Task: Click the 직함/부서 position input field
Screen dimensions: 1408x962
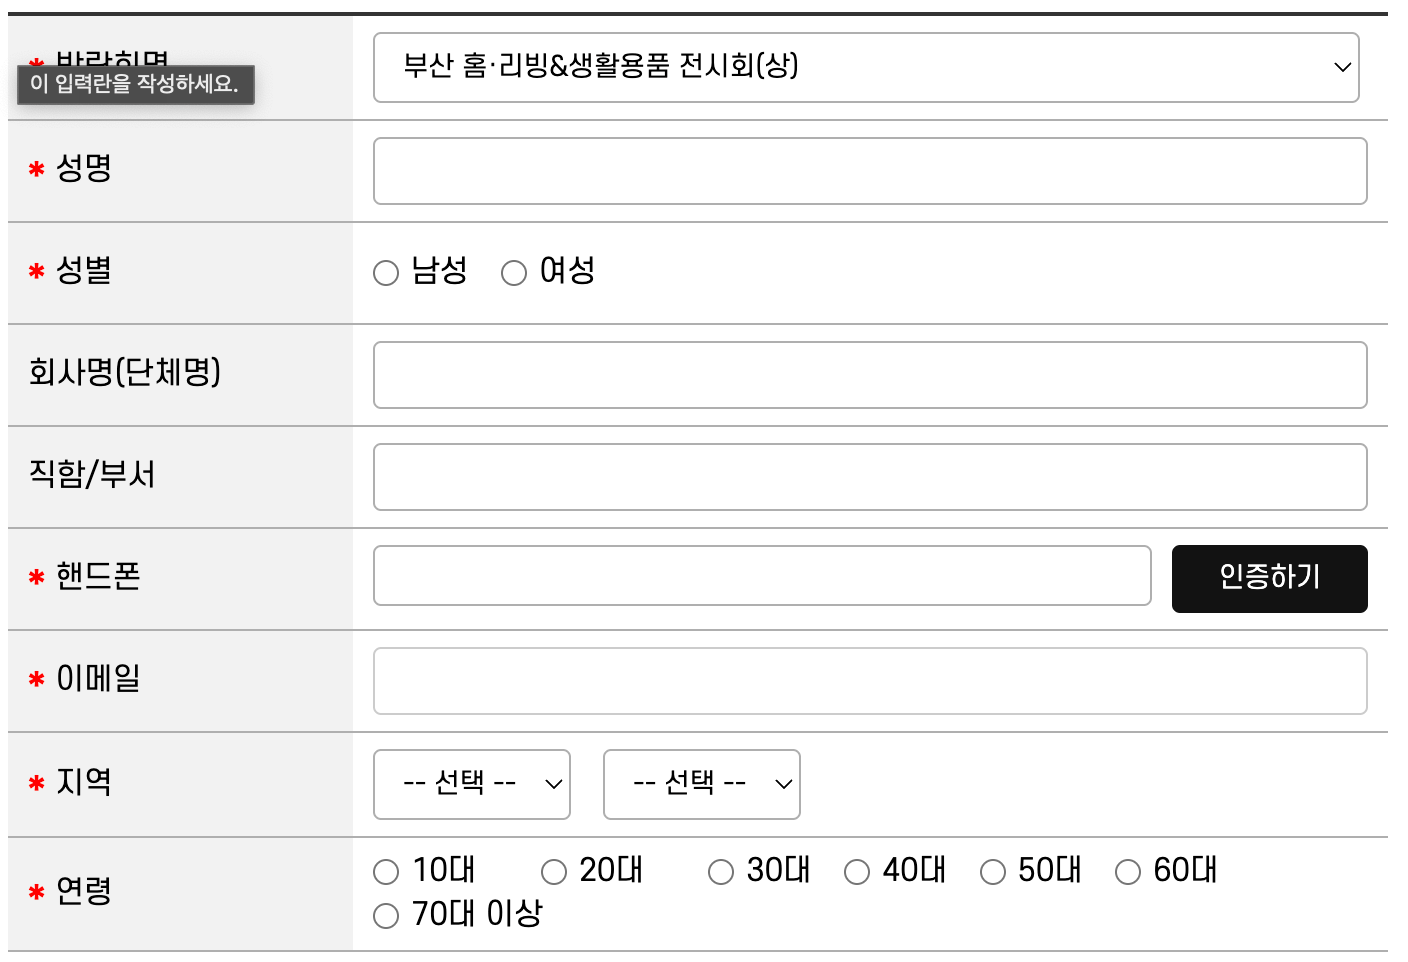Action: [869, 477]
